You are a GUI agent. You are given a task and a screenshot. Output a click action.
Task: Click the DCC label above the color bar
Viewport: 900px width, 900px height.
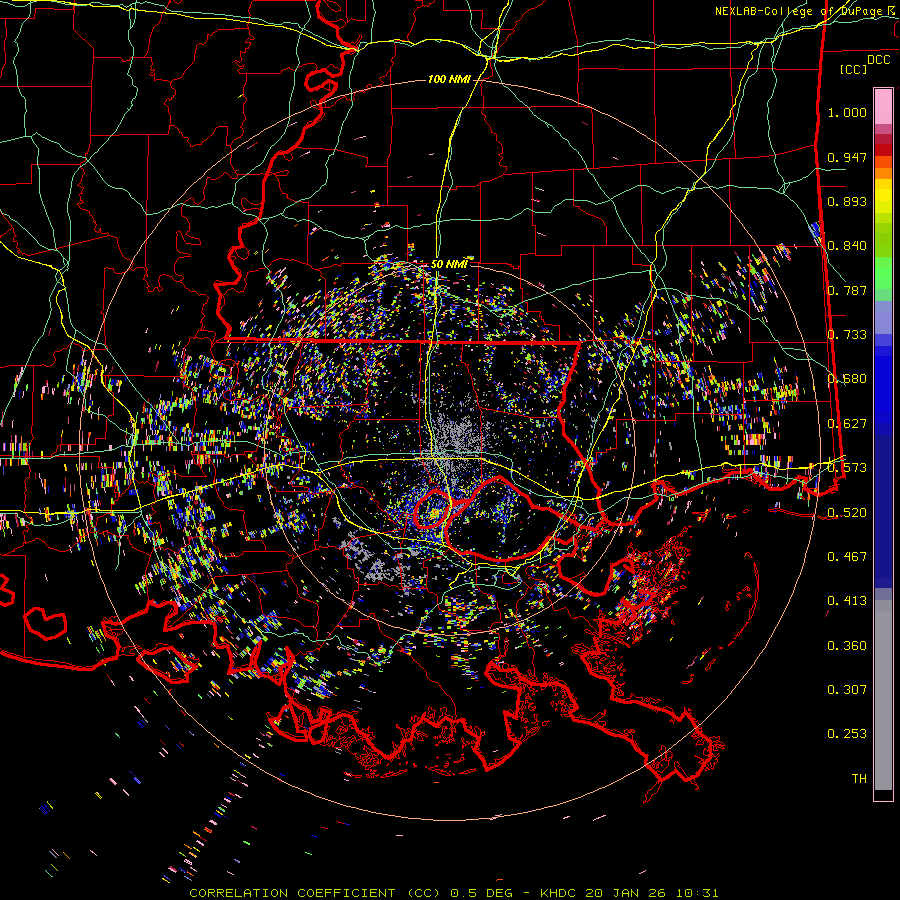pyautogui.click(x=878, y=60)
